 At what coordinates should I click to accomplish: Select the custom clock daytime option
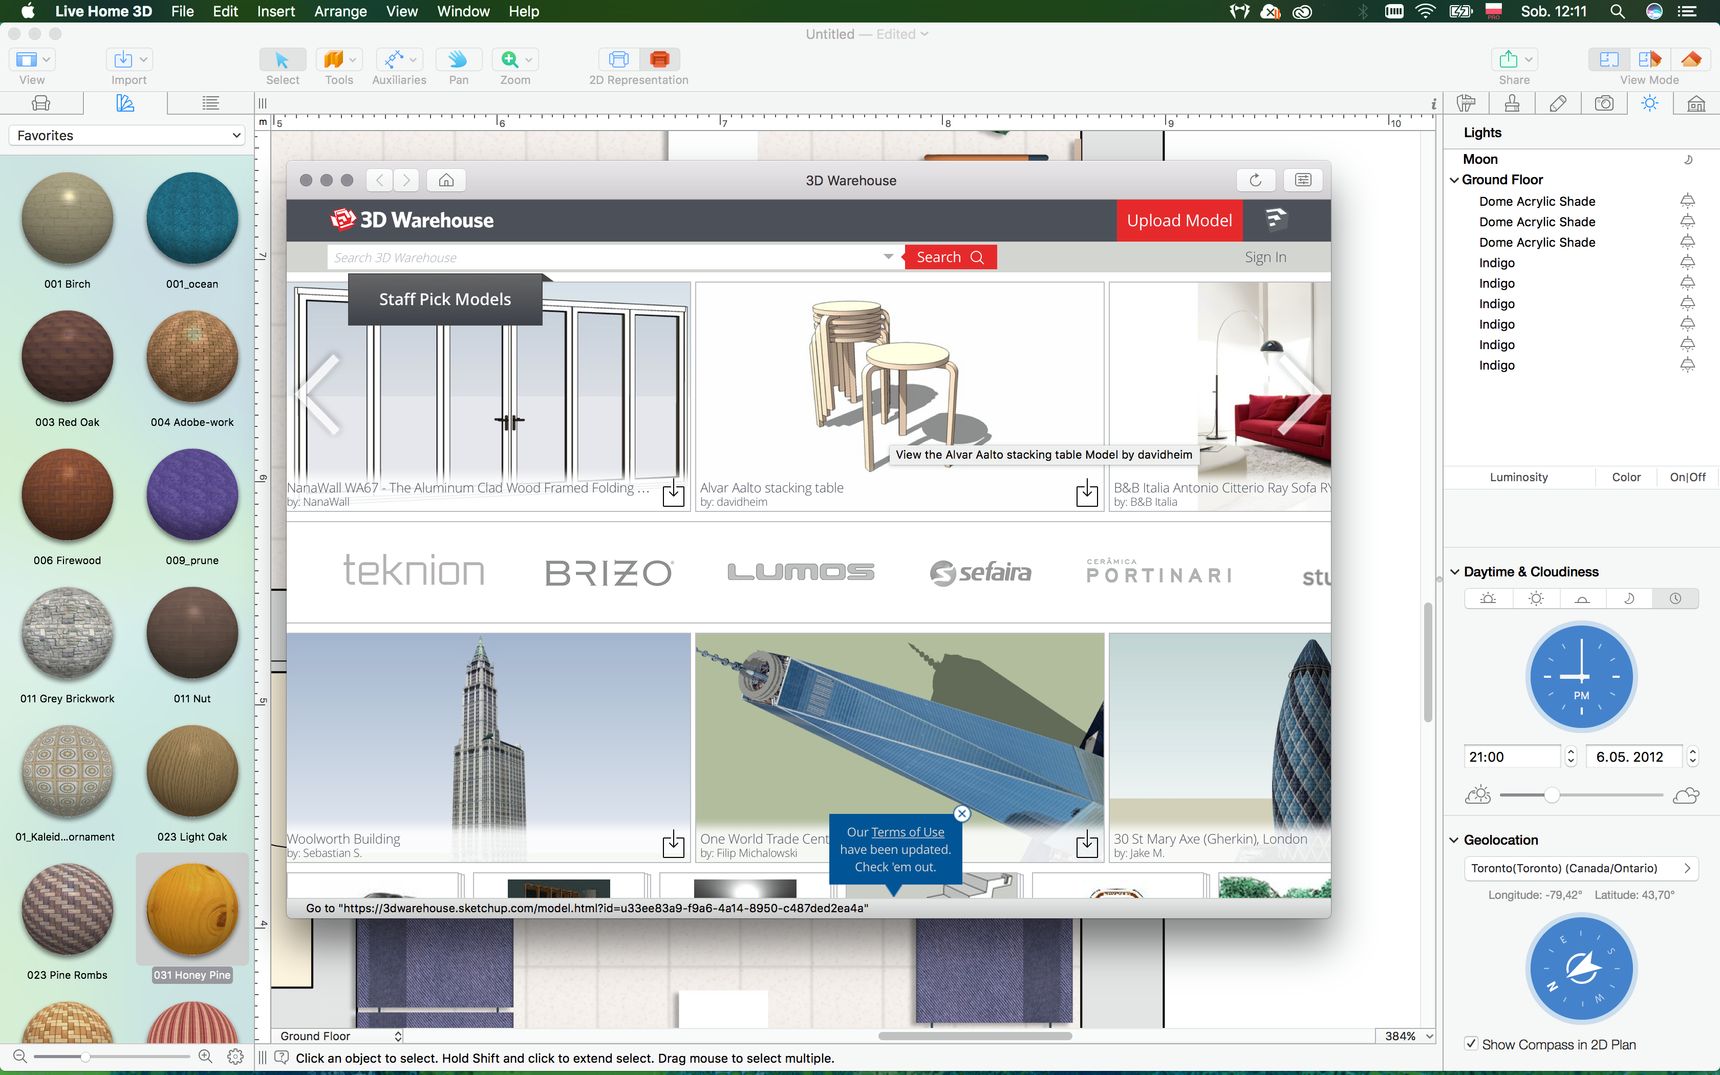1675,598
